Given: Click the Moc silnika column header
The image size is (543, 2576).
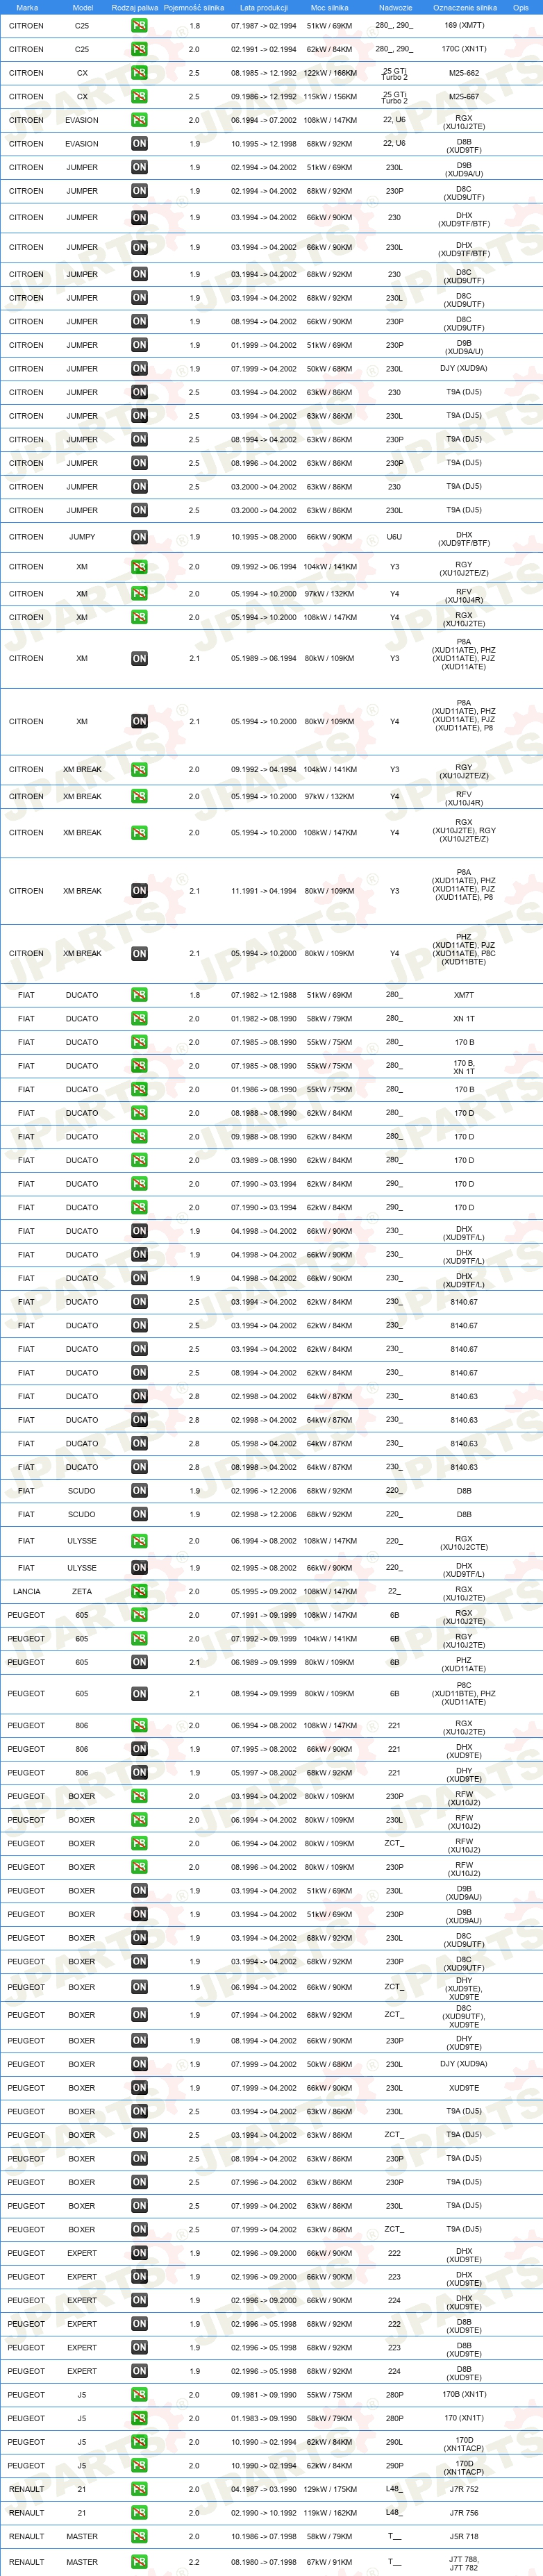Looking at the screenshot, I should (330, 7).
